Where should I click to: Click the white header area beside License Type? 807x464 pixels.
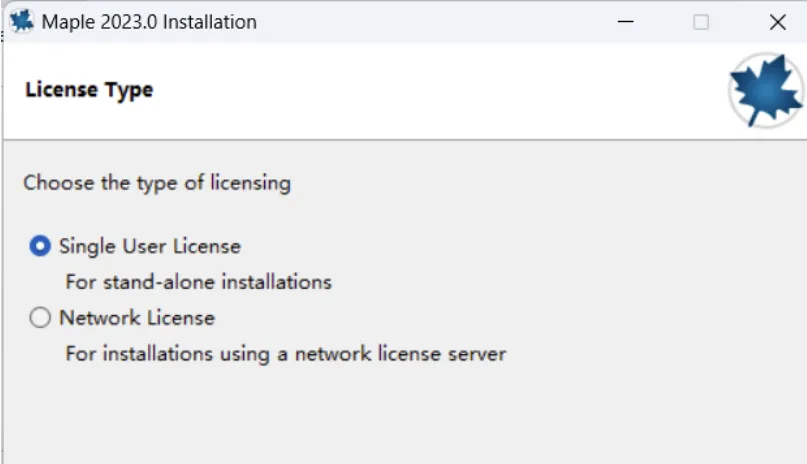437,90
